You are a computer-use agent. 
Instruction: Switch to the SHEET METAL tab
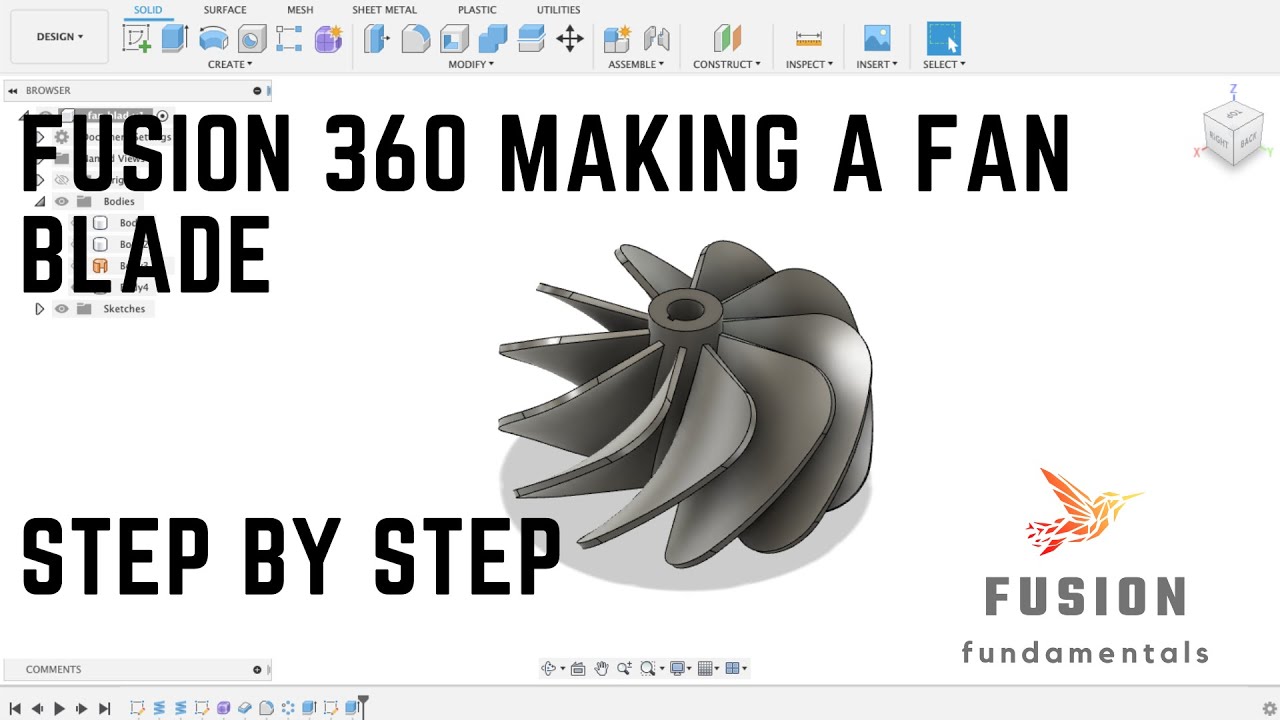click(385, 10)
